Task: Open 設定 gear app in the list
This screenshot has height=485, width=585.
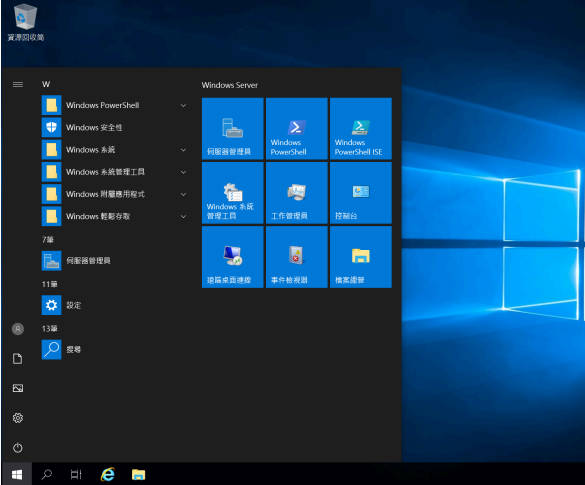Action: 116,305
